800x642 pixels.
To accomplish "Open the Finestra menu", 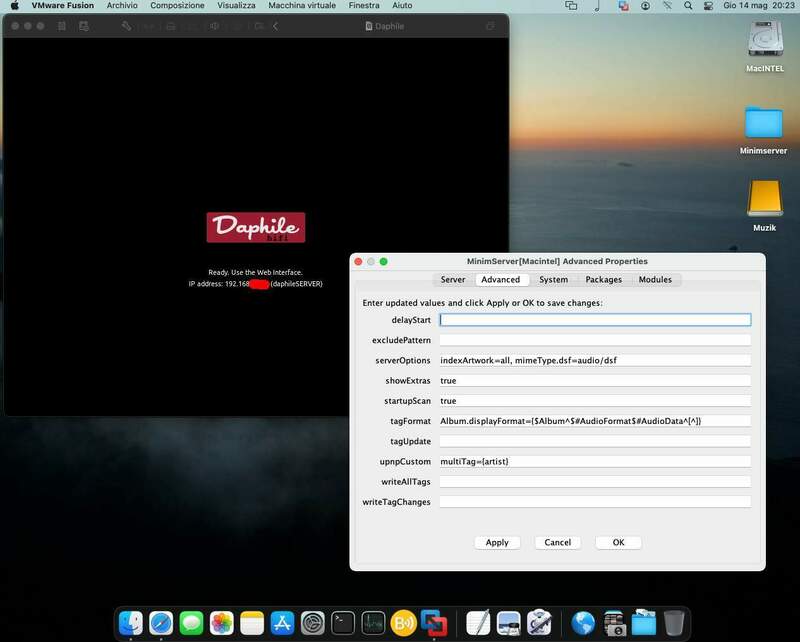I will (x=364, y=6).
